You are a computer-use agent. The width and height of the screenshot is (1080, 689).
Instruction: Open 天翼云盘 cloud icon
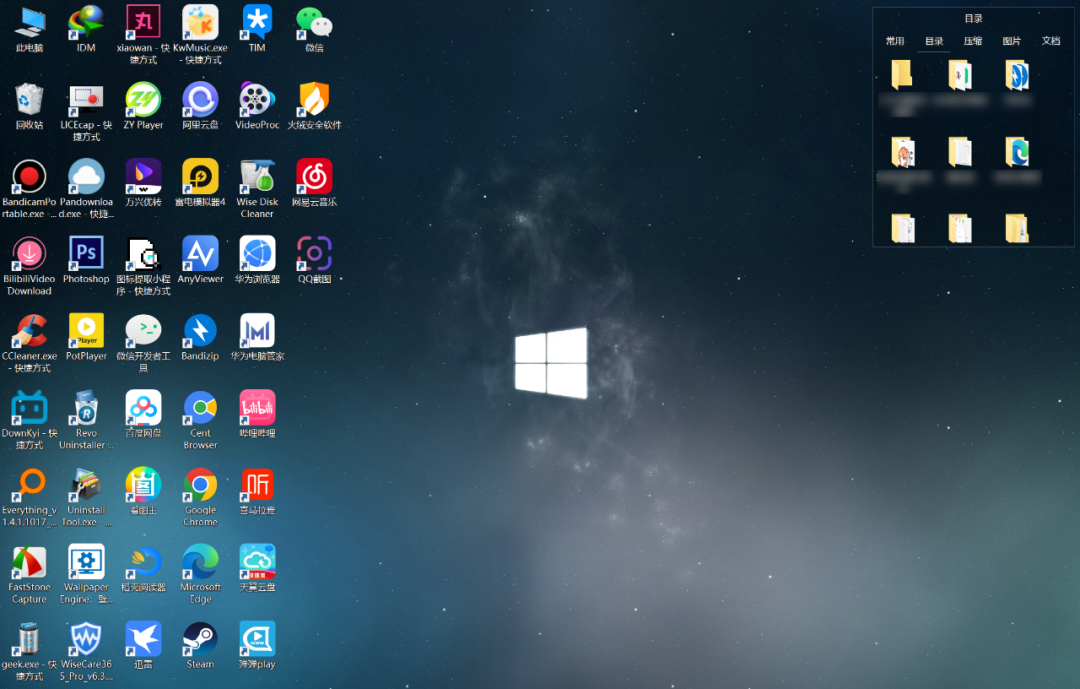(x=257, y=564)
